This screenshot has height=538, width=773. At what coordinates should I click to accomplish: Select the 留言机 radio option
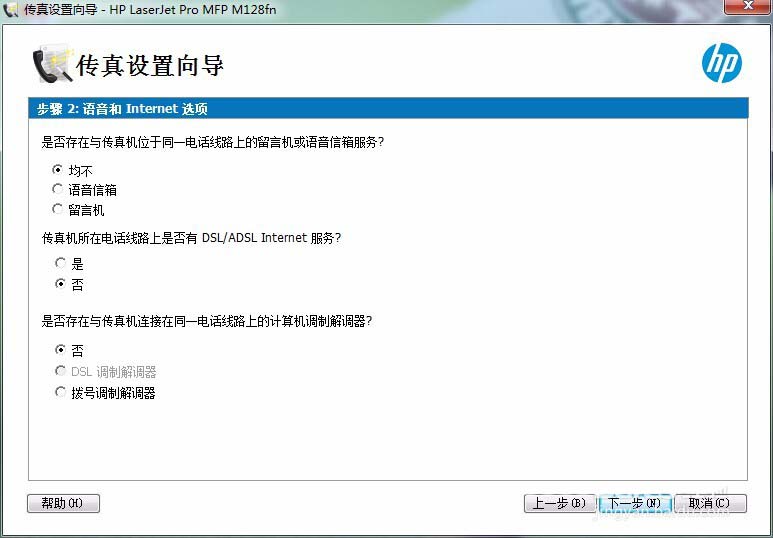58,209
